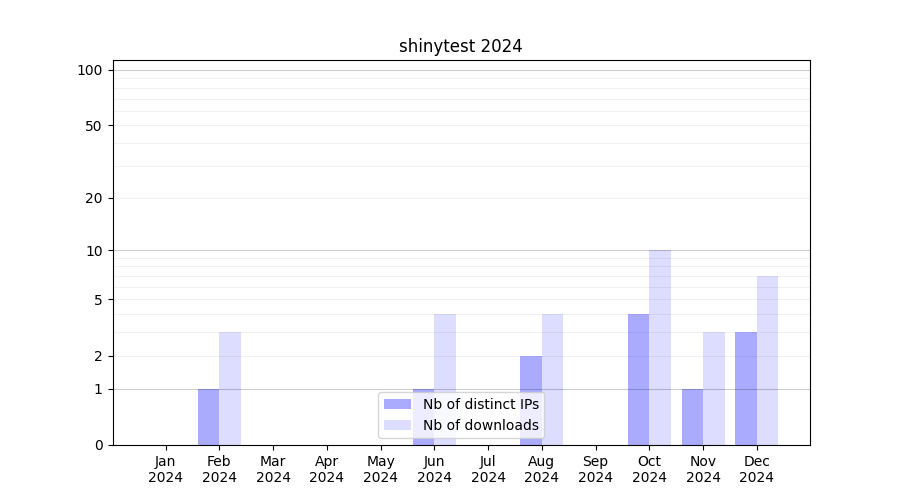The height and width of the screenshot is (500, 900).
Task: Click the 'shinytest 2024' chart title
Action: coord(460,46)
